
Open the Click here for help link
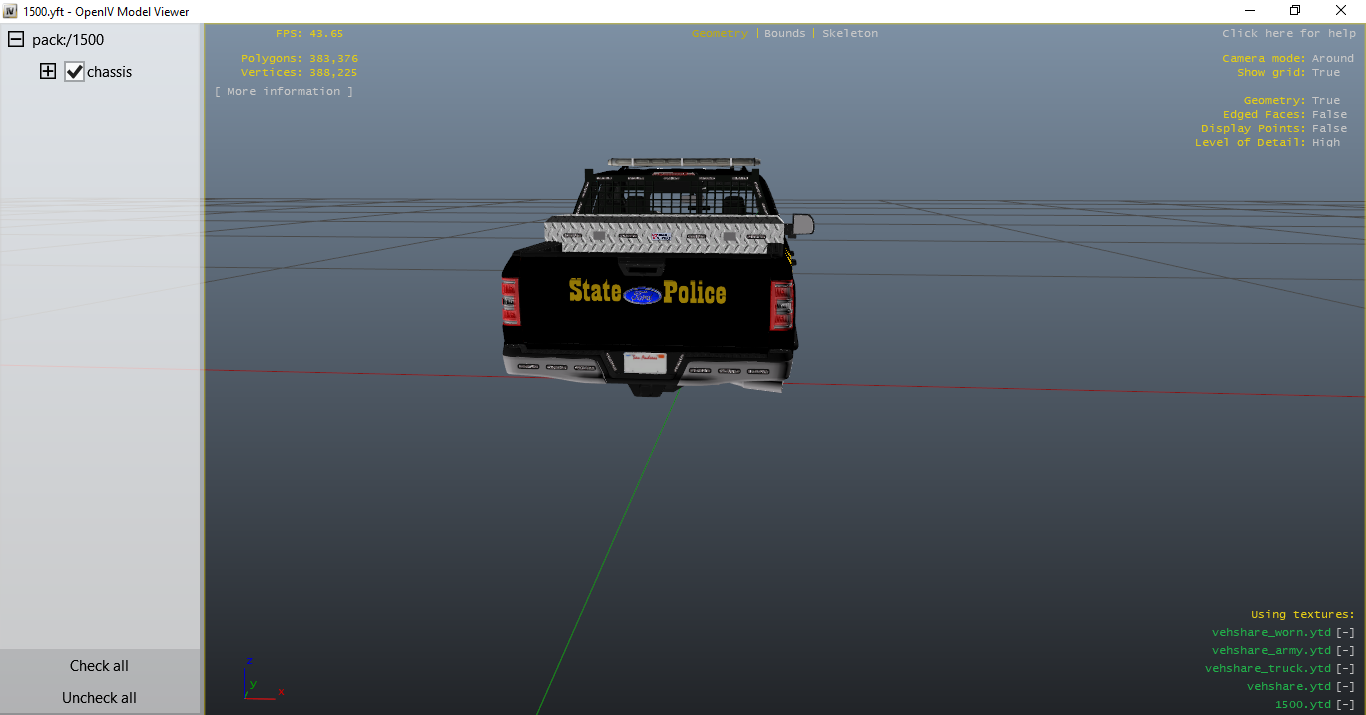(1288, 34)
